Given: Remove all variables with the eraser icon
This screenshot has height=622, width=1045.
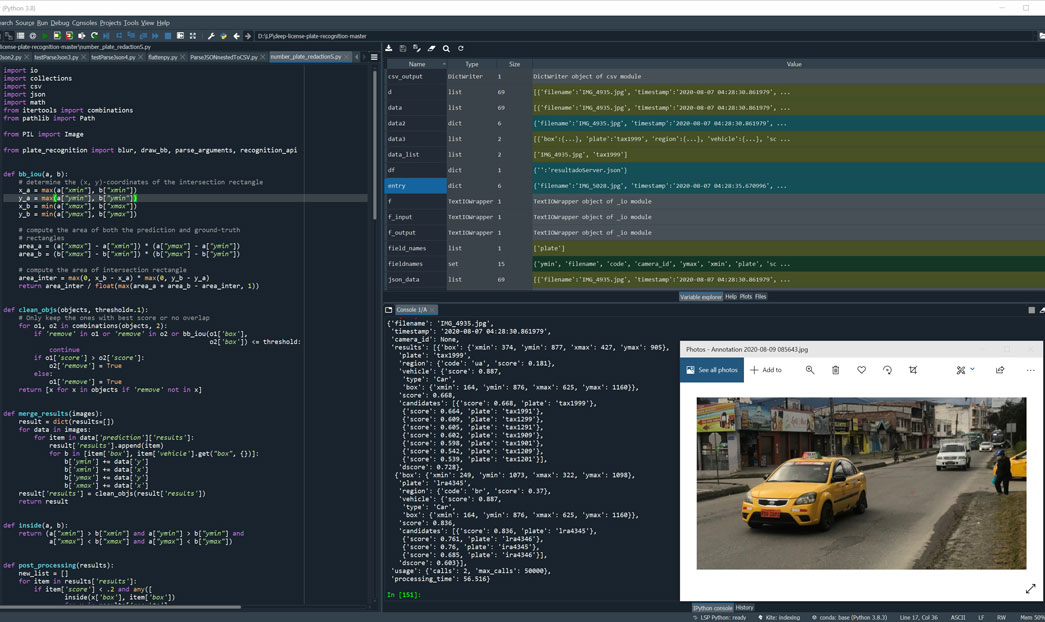Looking at the screenshot, I should [431, 48].
